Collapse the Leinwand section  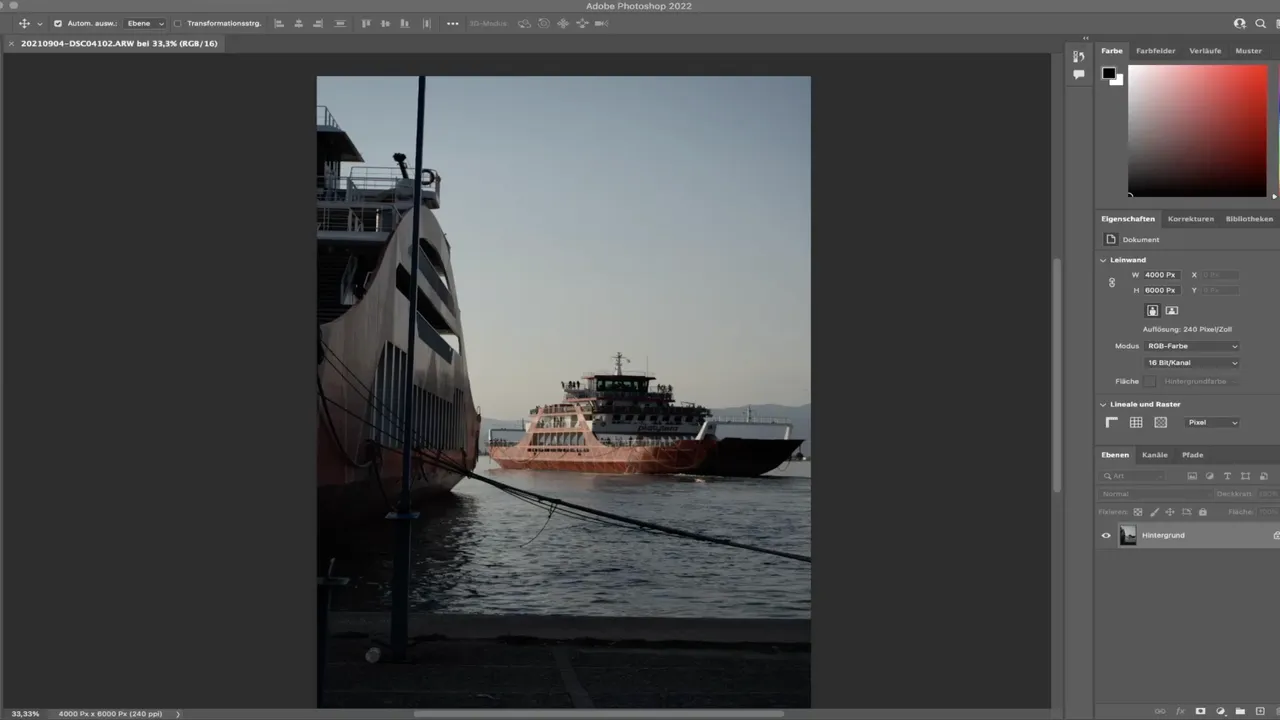1103,260
